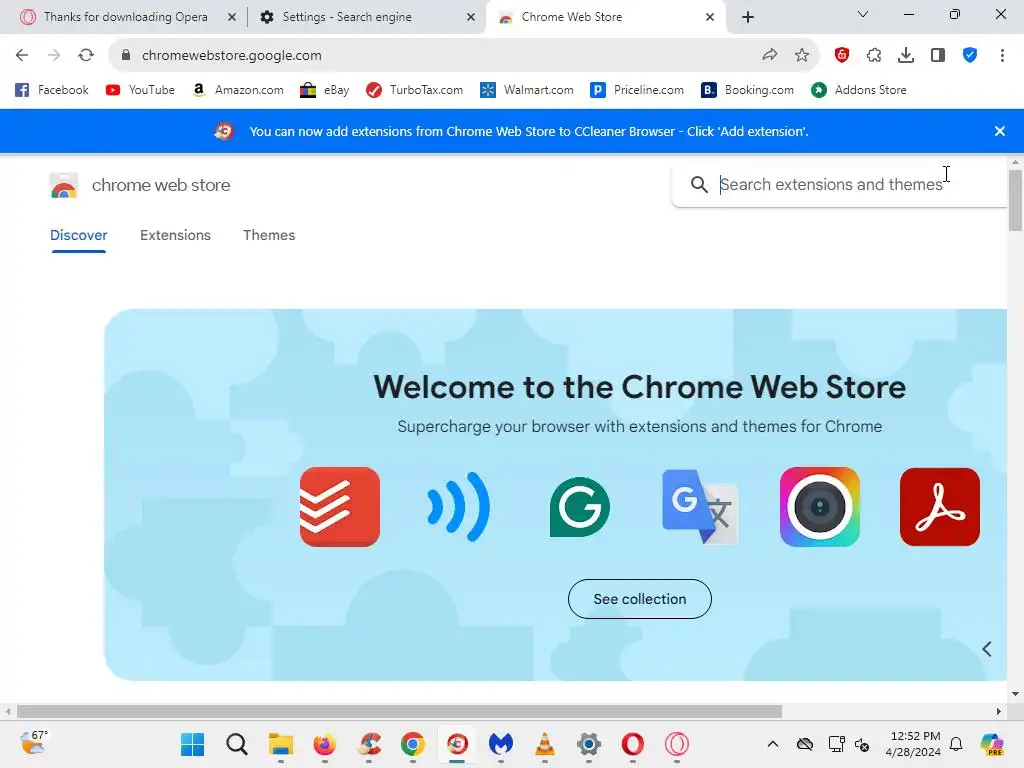Open the Booking.com bookmark

tap(747, 90)
